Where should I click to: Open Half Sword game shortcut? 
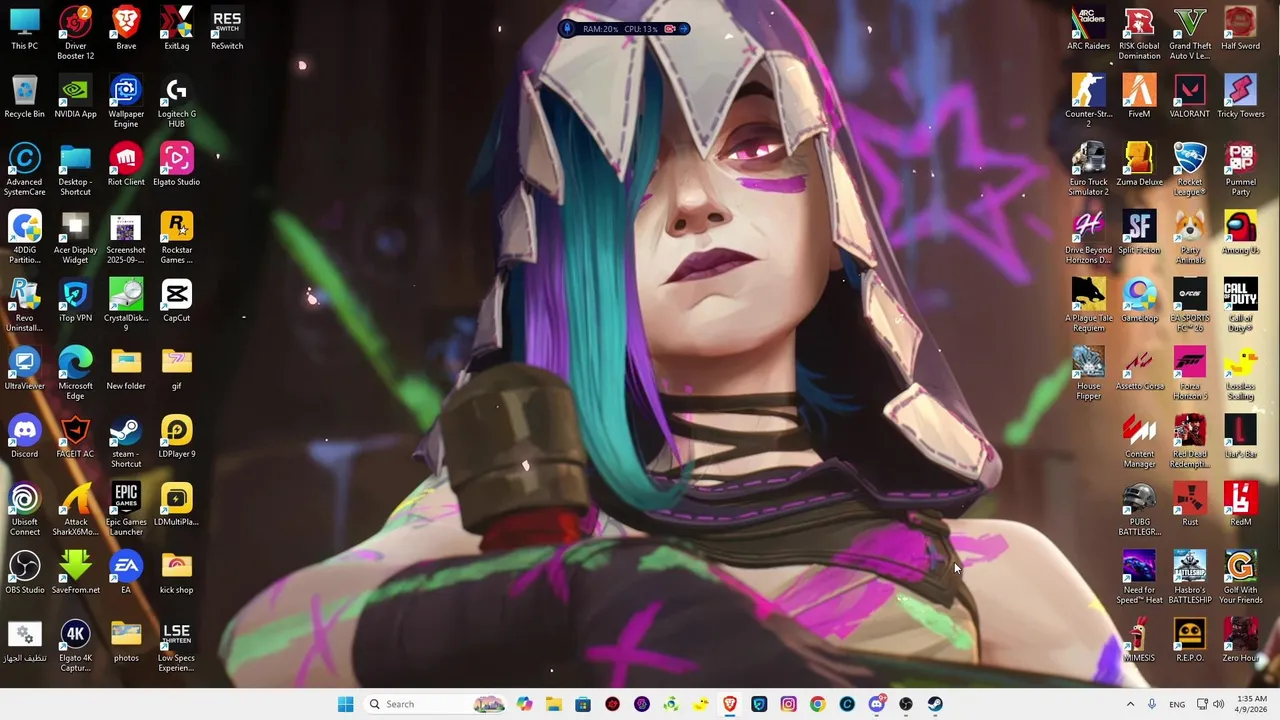[1241, 29]
